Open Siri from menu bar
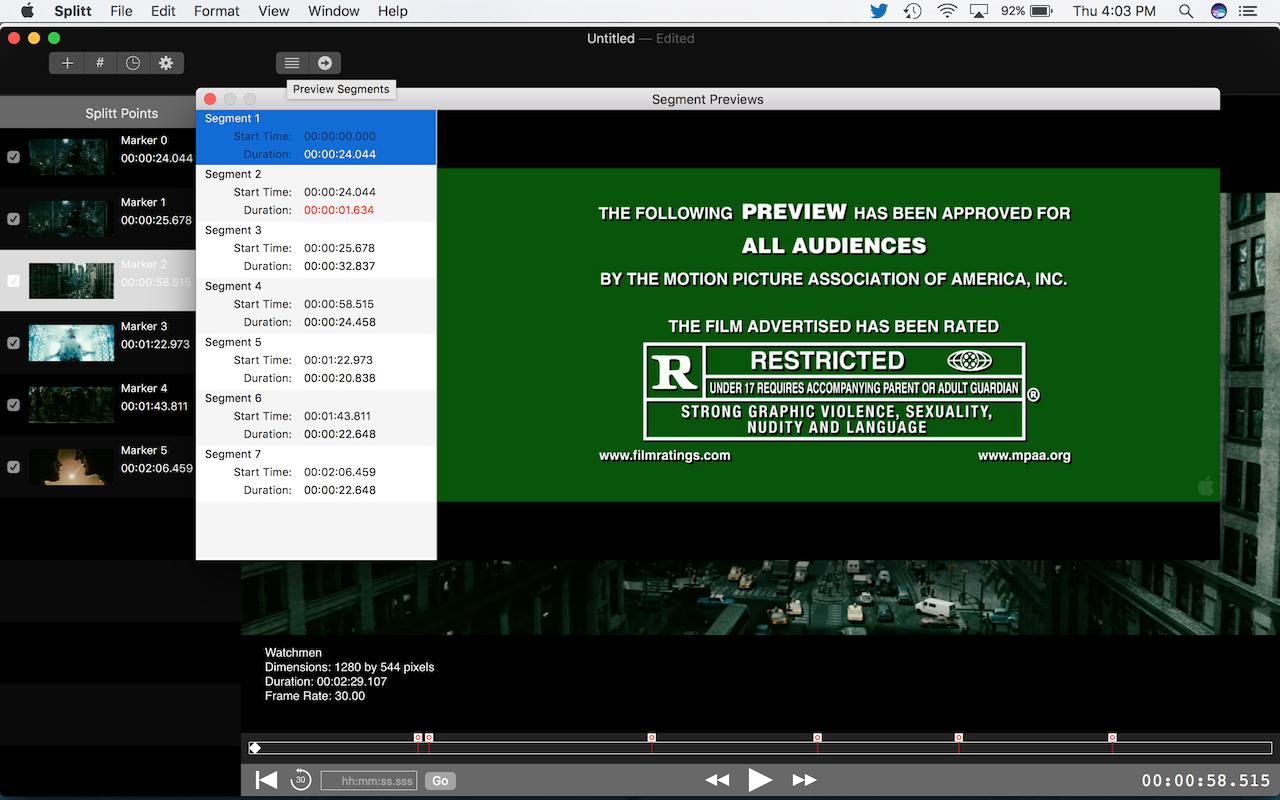 [x=1218, y=11]
